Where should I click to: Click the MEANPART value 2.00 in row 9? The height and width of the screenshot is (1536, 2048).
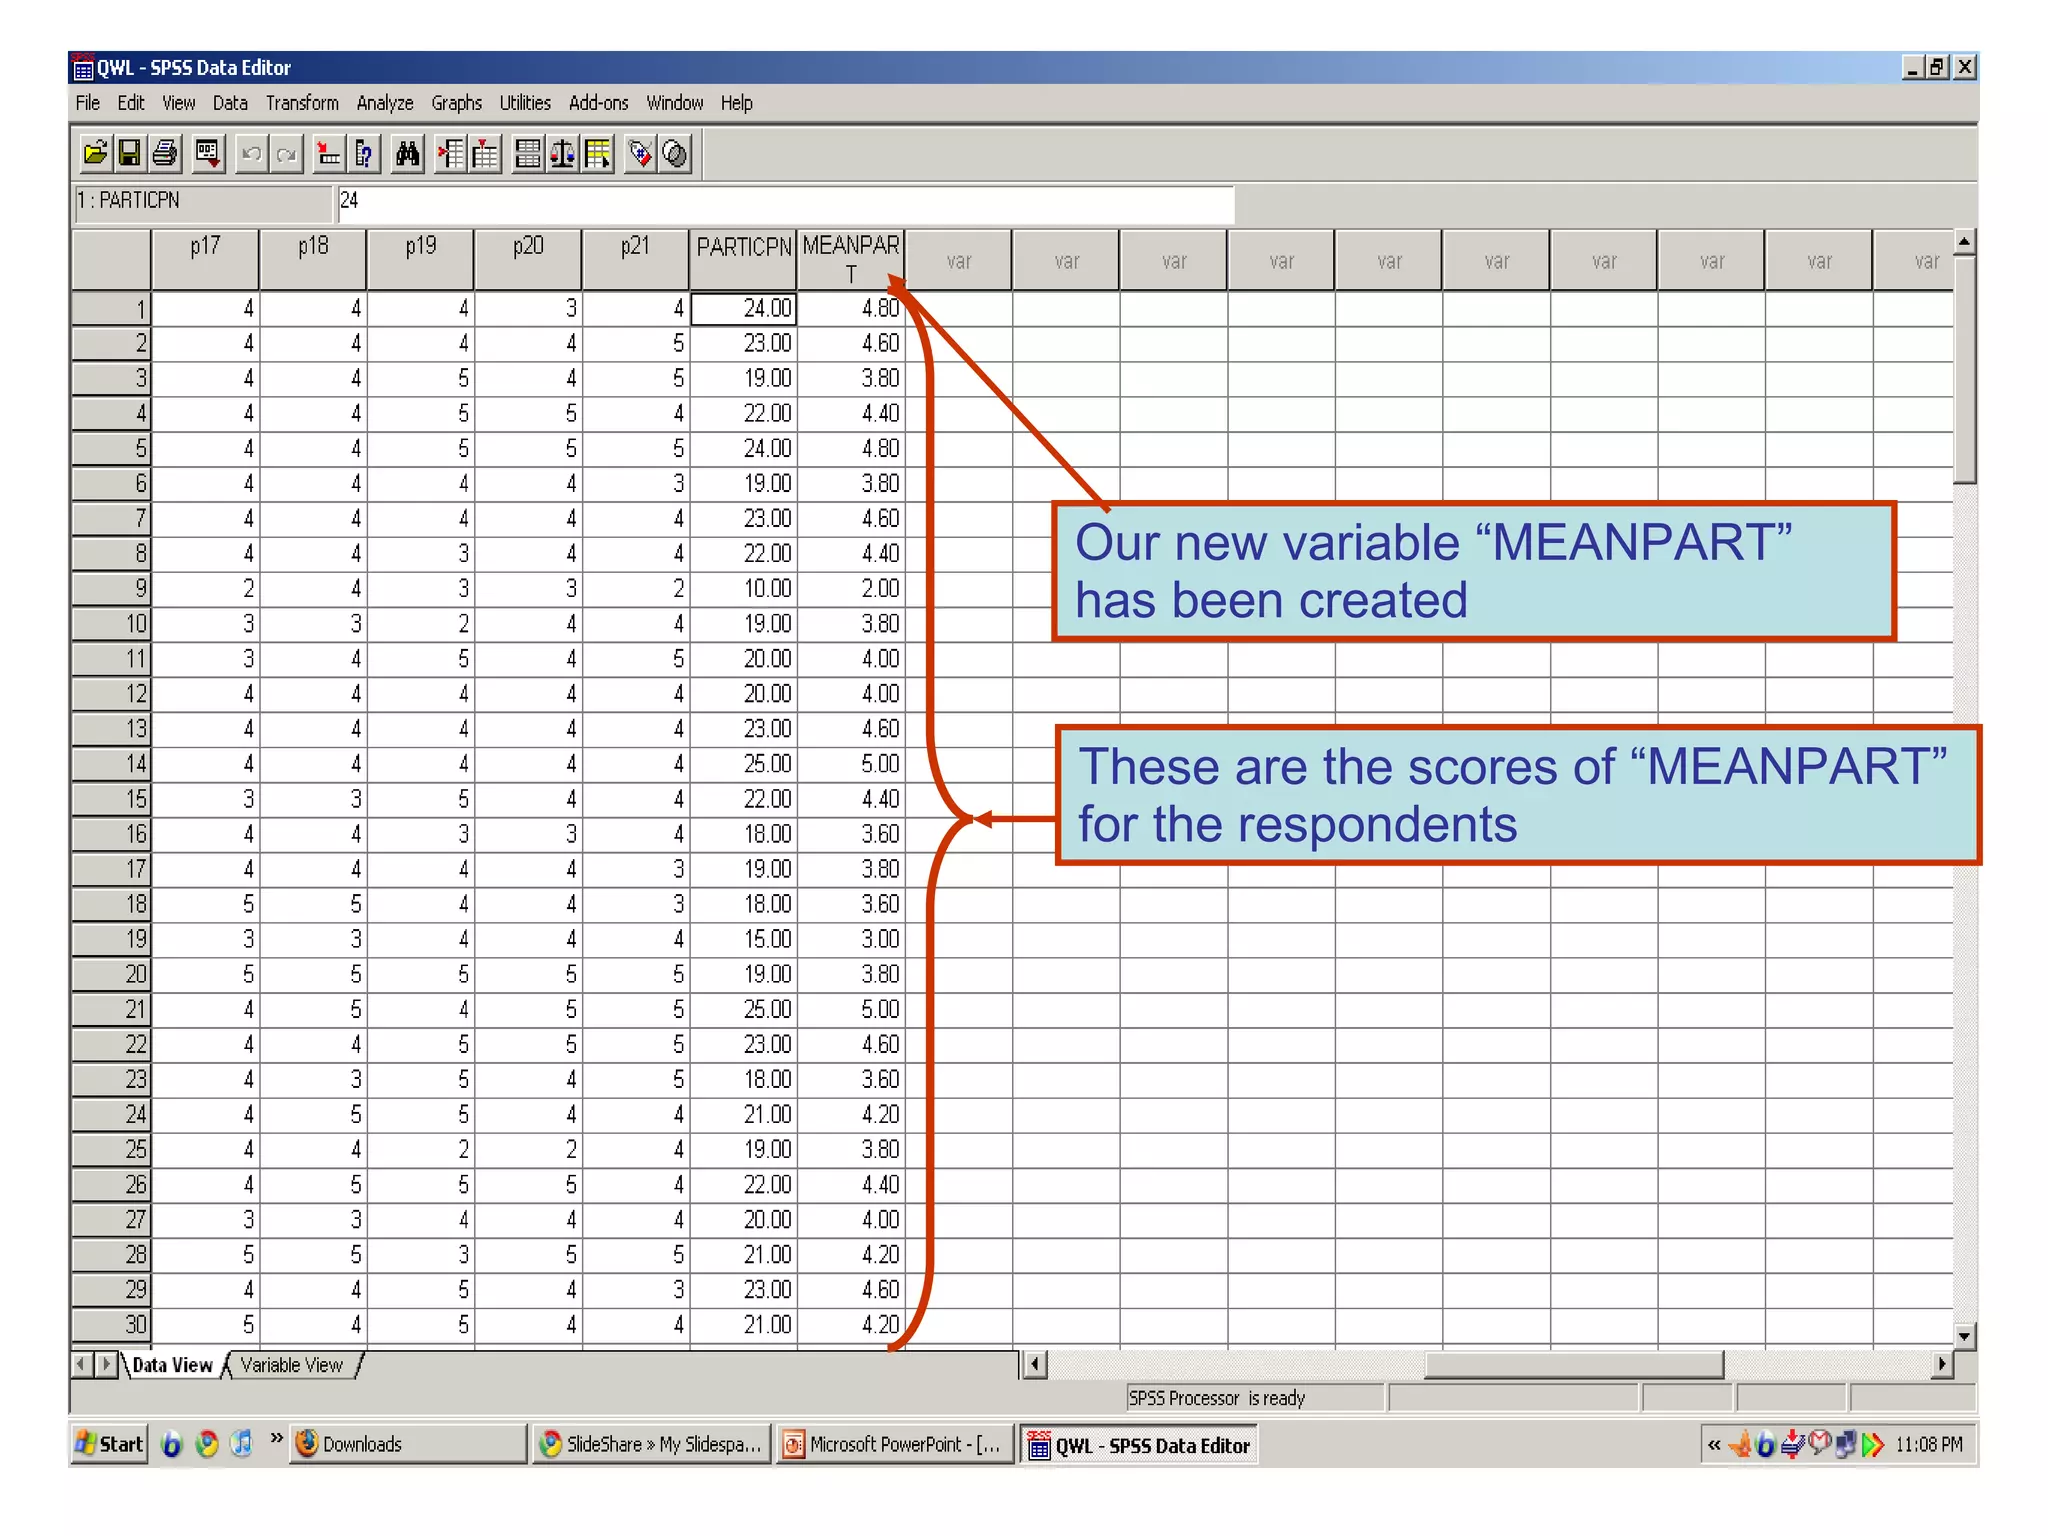(851, 589)
